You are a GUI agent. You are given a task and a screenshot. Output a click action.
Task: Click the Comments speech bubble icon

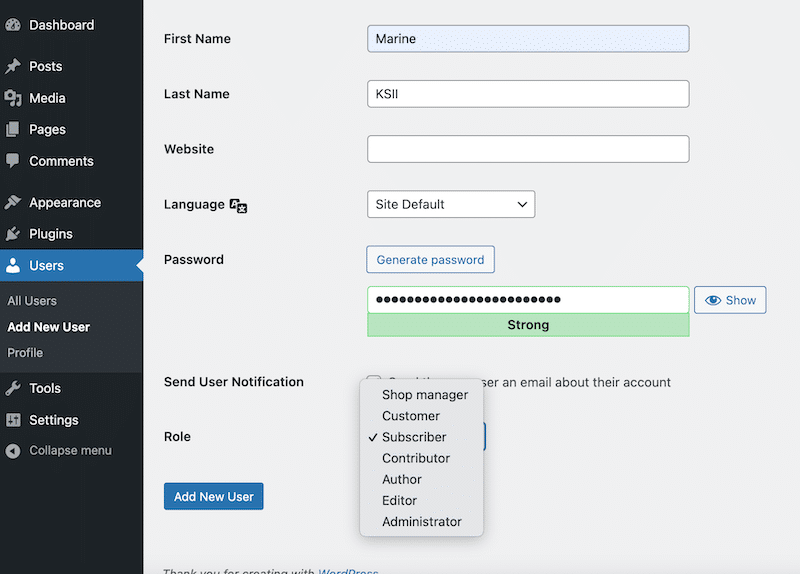[13, 161]
